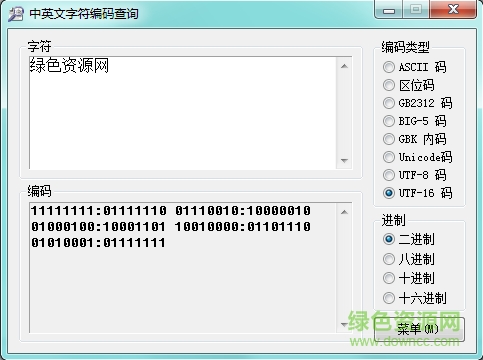This screenshot has height=360, width=483.
Task: Click up arrow of 编码 box scrollbar
Action: tap(344, 212)
